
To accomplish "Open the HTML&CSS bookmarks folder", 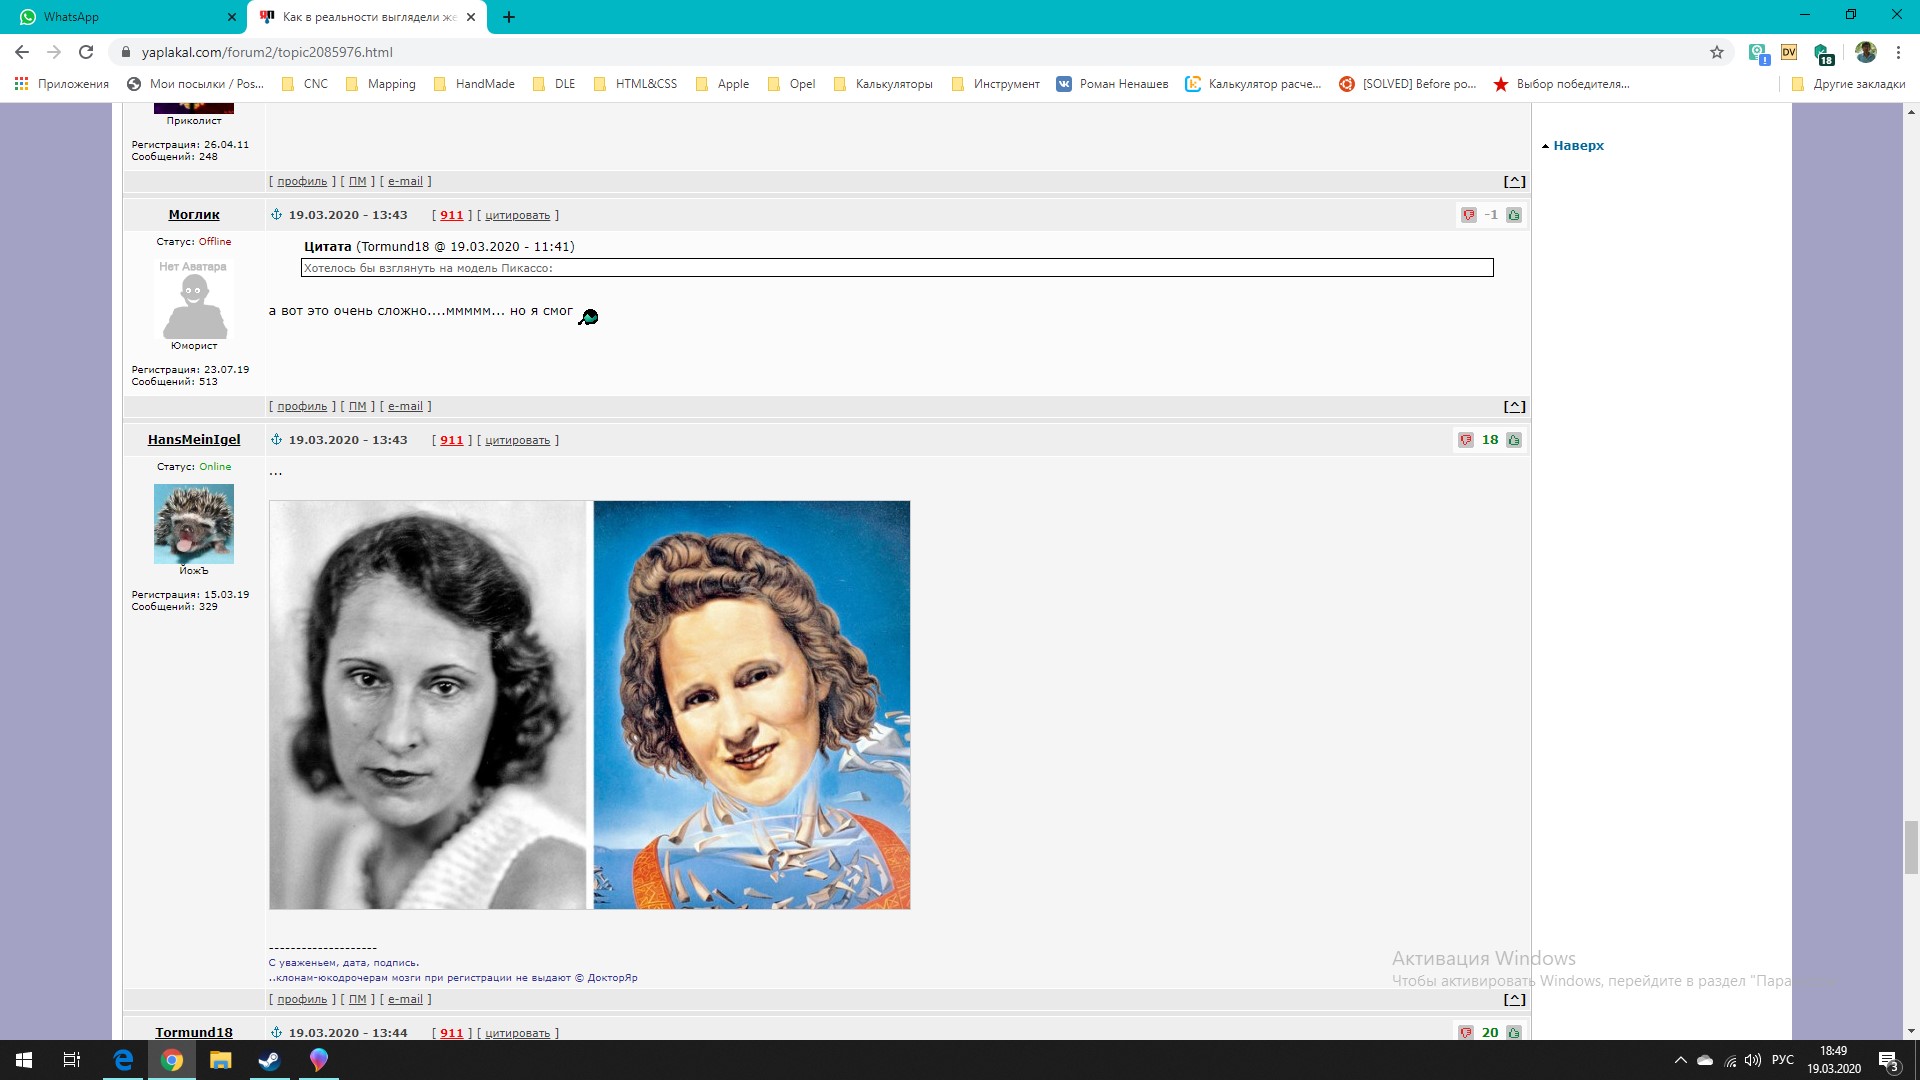I will coord(635,84).
